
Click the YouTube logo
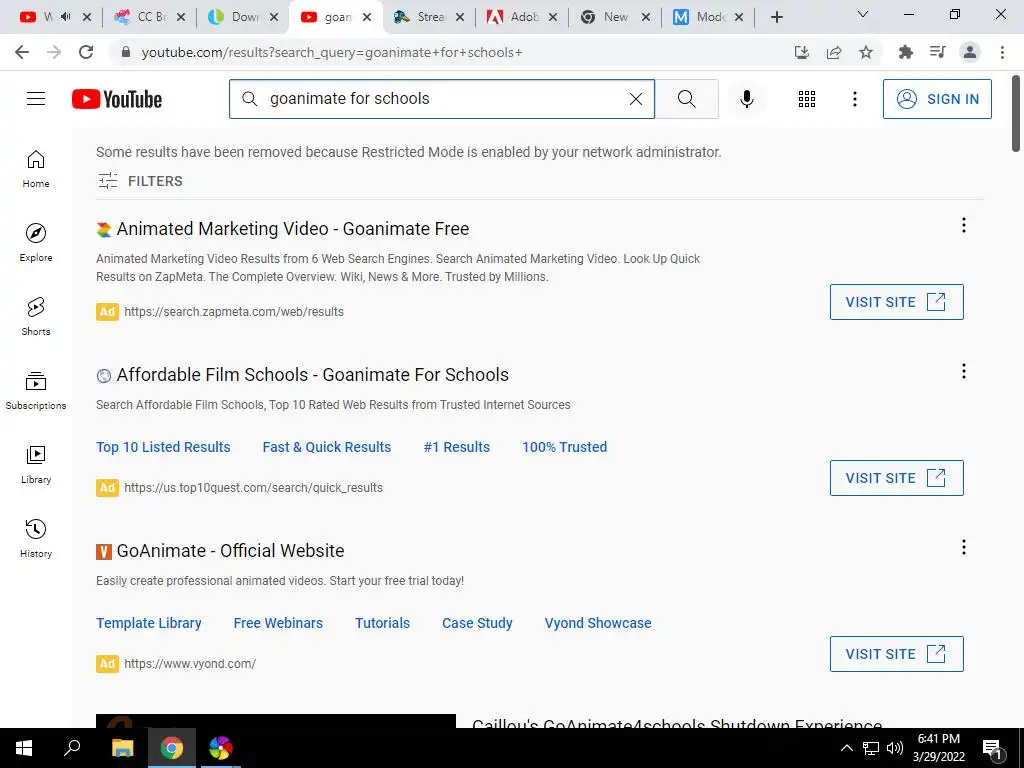[117, 99]
